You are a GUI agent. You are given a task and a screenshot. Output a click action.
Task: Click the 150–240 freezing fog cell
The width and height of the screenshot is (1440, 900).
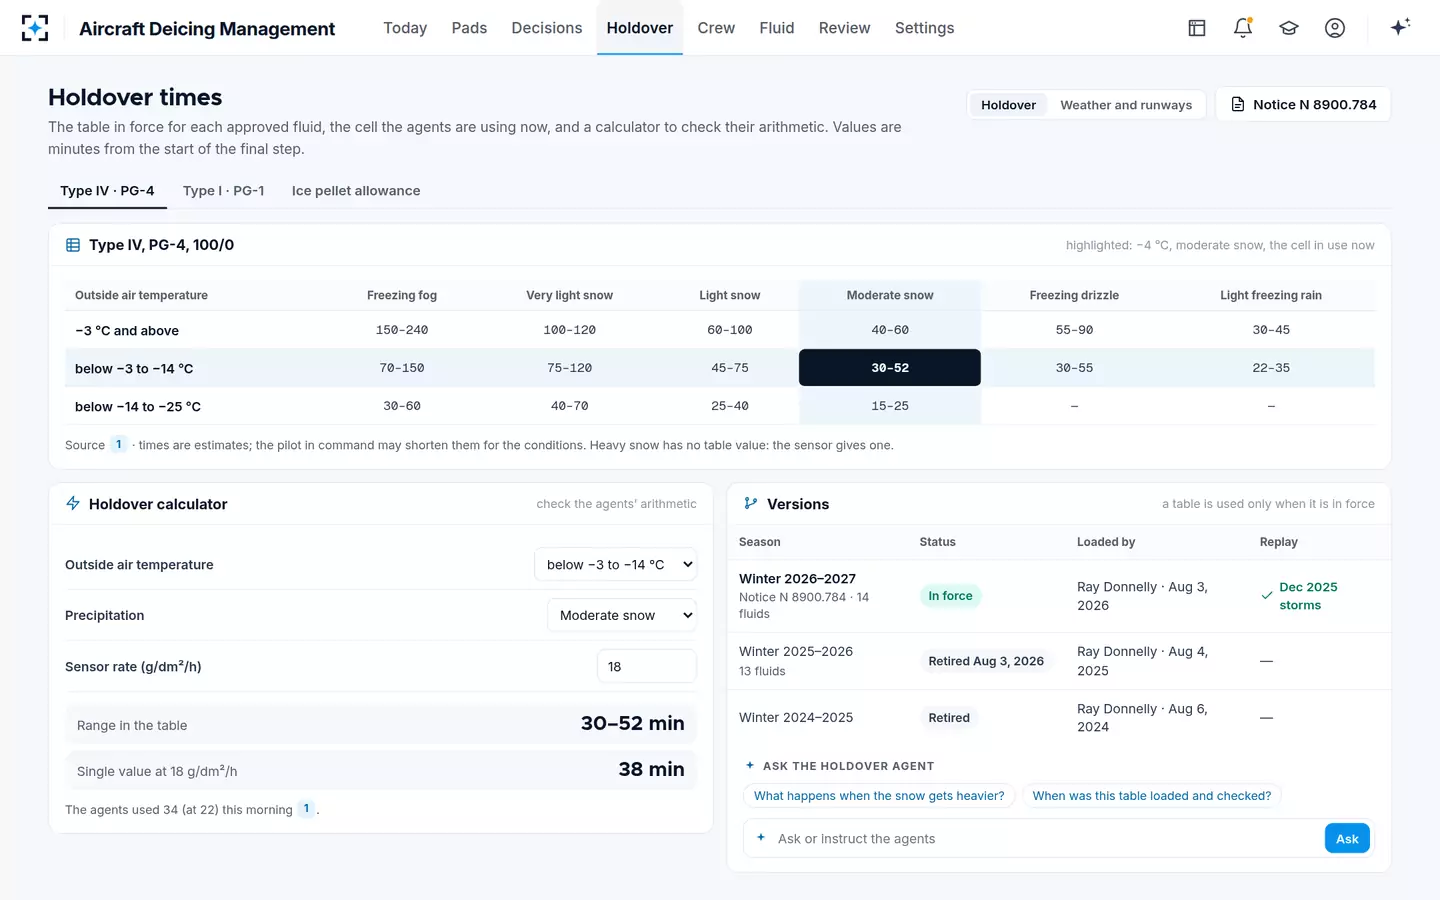click(402, 330)
